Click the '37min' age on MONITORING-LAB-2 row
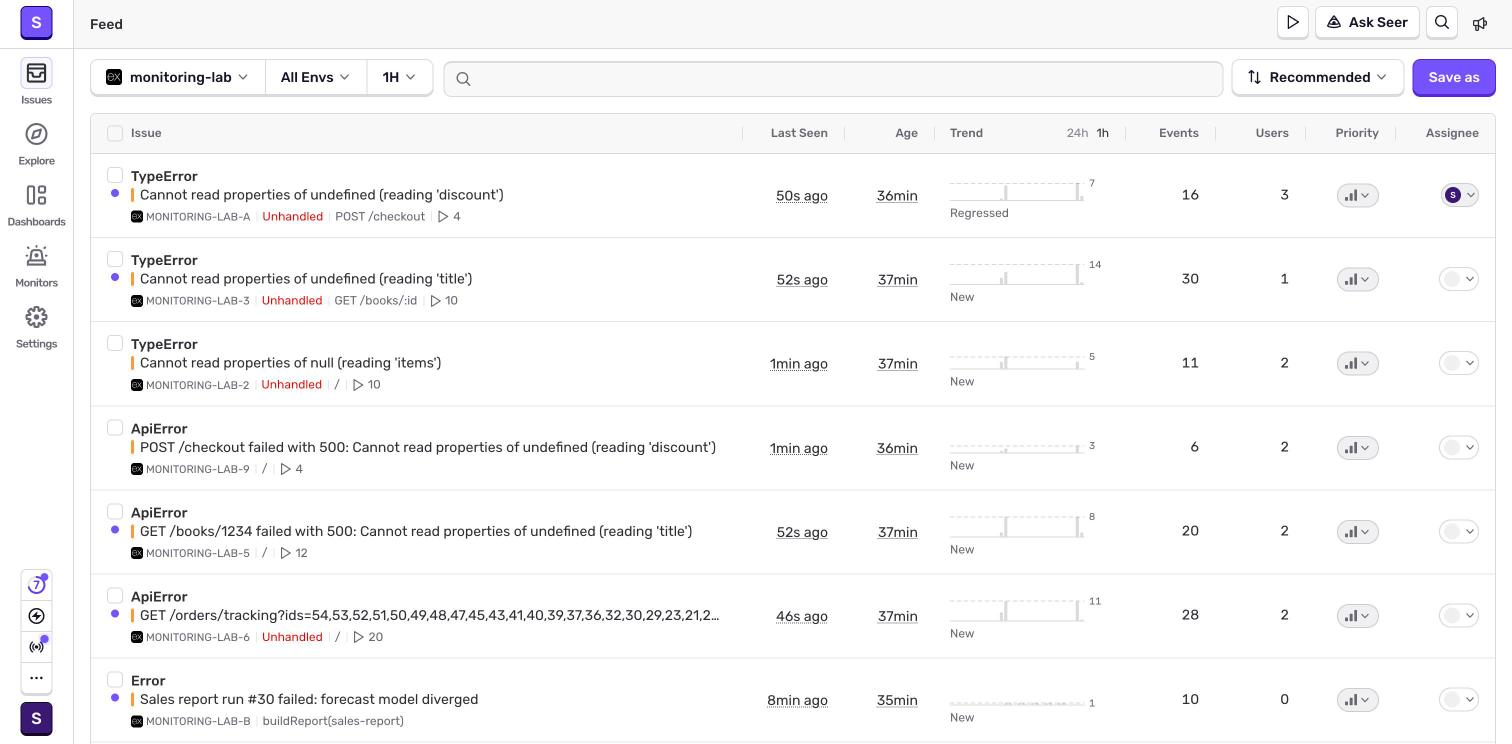 click(897, 364)
